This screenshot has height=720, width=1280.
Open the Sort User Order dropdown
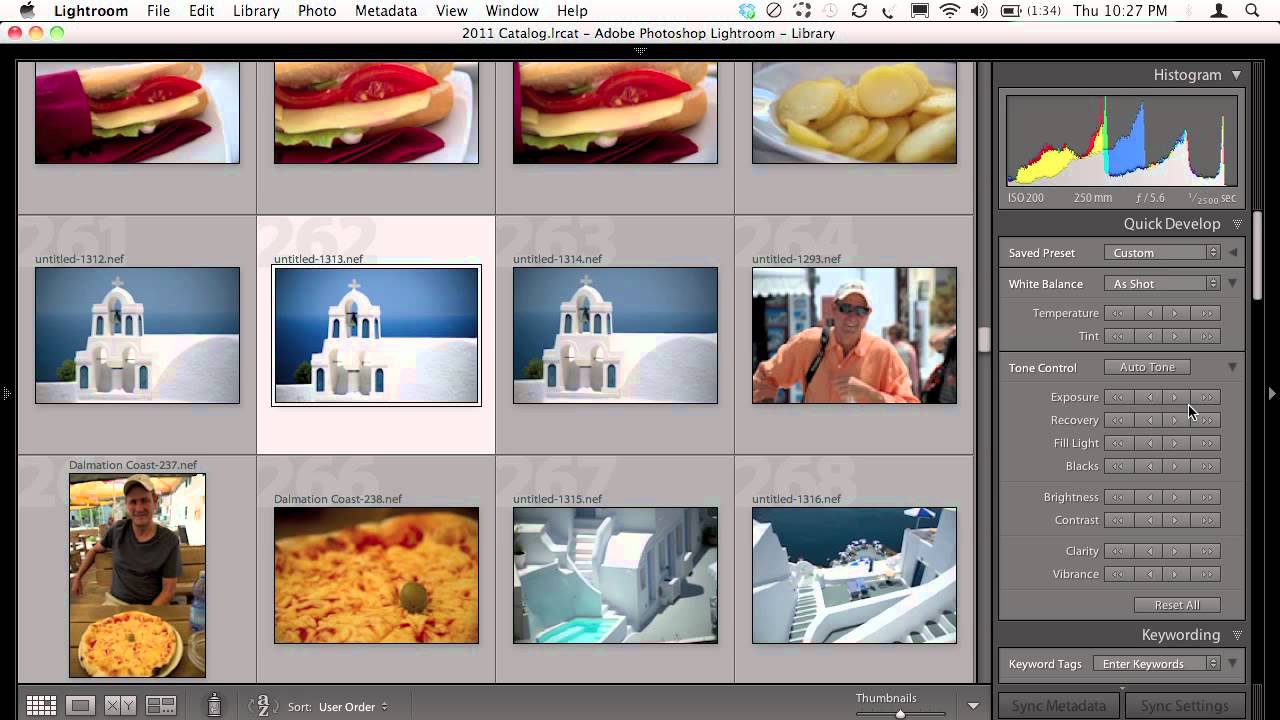[x=353, y=707]
